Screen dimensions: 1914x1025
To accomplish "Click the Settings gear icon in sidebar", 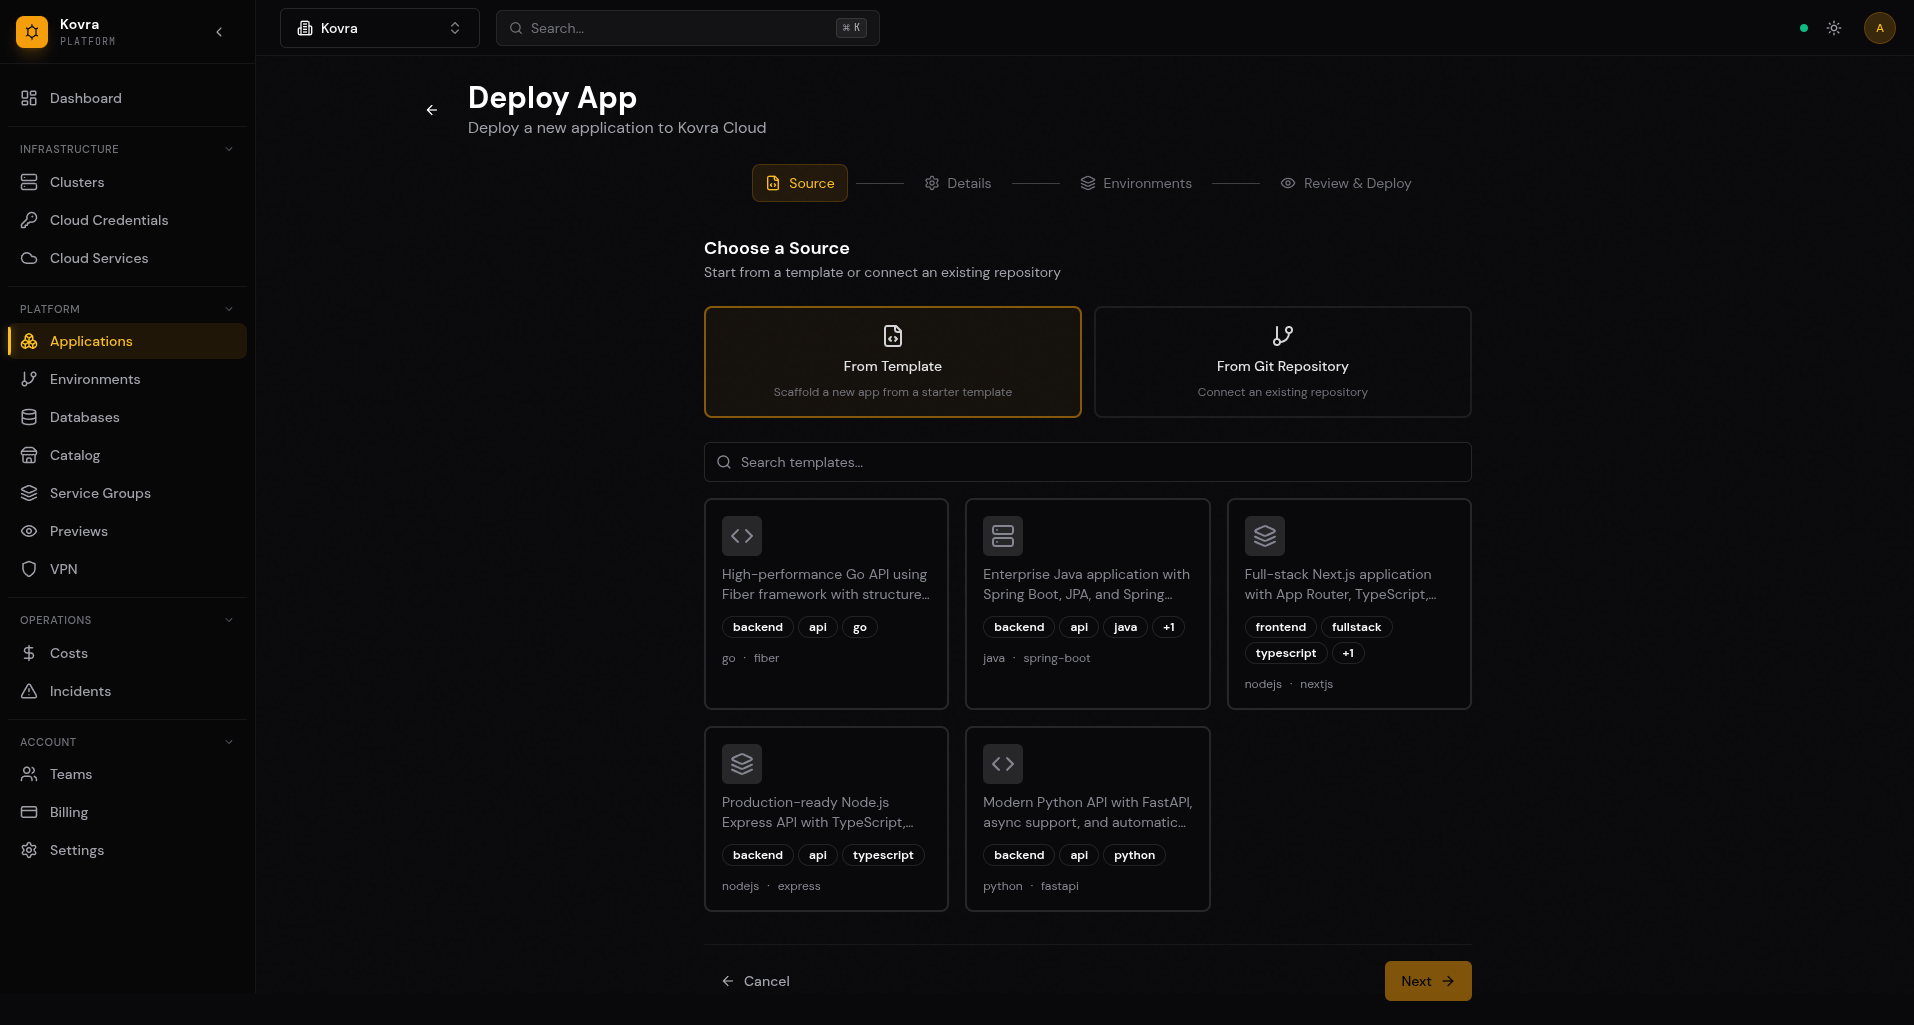I will [29, 850].
